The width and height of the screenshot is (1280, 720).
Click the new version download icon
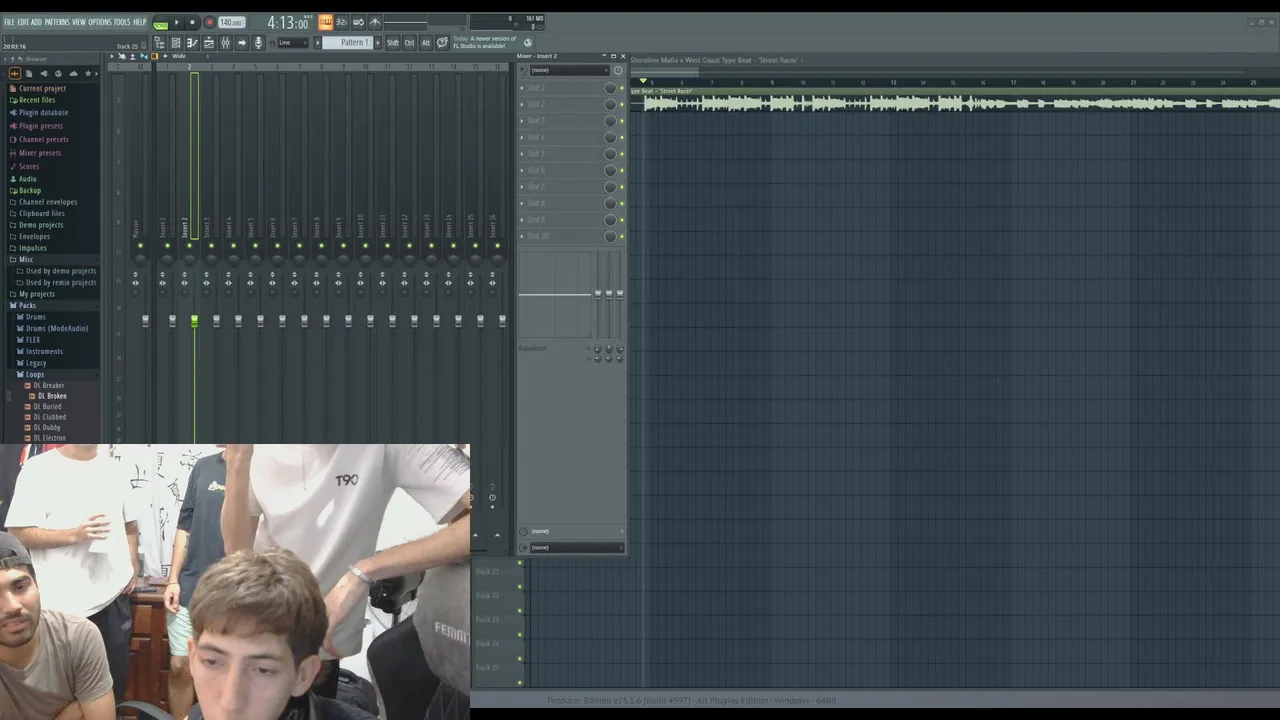coord(528,42)
